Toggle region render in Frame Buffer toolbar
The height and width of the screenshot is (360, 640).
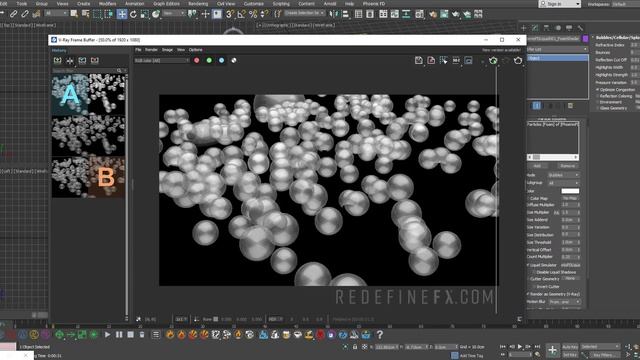[443, 60]
